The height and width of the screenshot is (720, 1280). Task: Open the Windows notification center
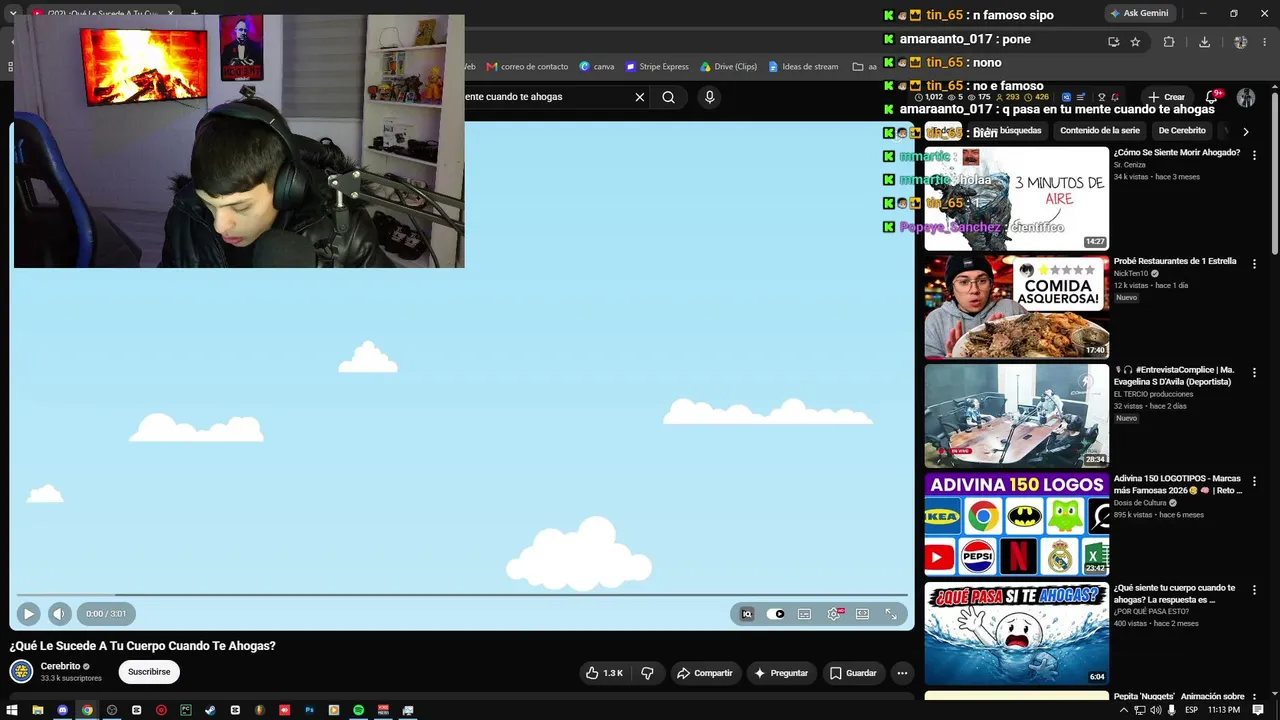coord(1258,710)
